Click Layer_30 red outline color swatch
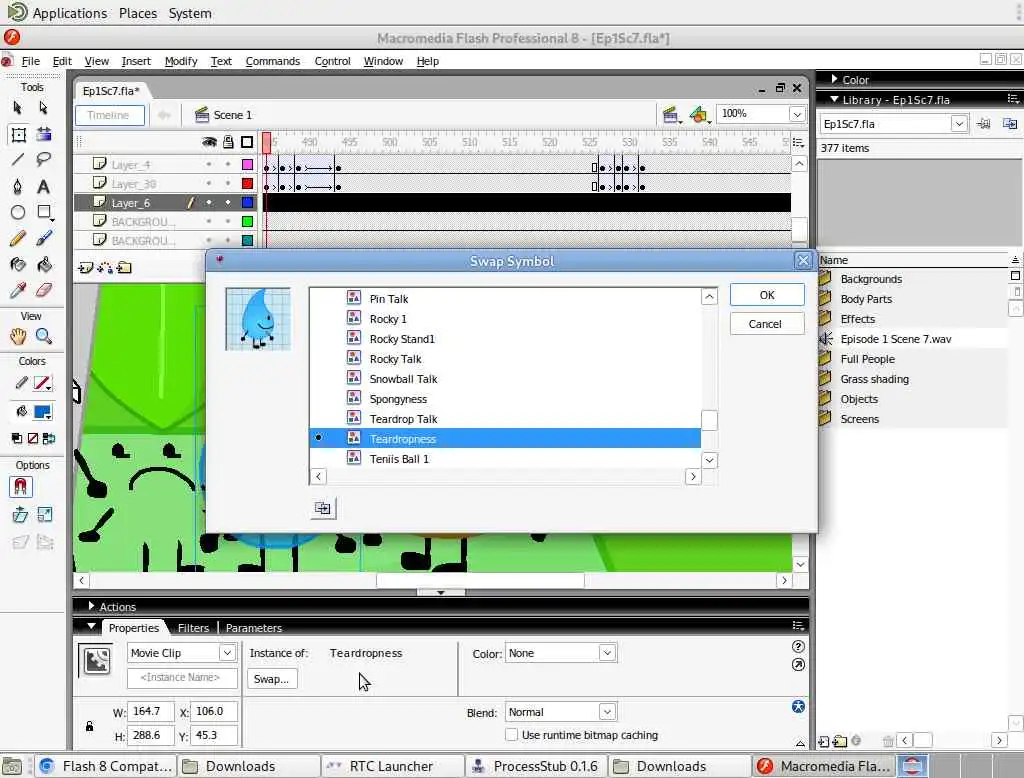The width and height of the screenshot is (1024, 778). (248, 184)
